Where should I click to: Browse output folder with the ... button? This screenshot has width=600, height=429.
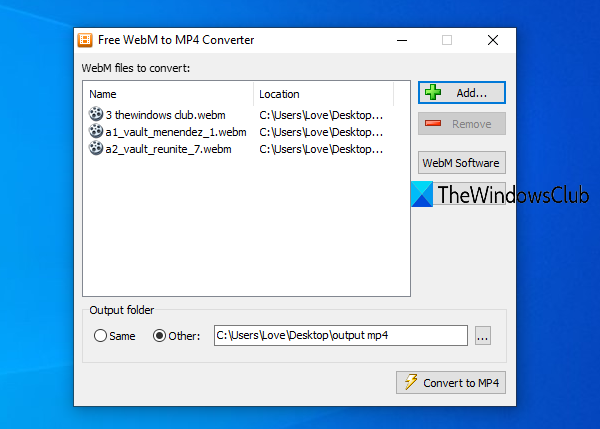coord(483,336)
